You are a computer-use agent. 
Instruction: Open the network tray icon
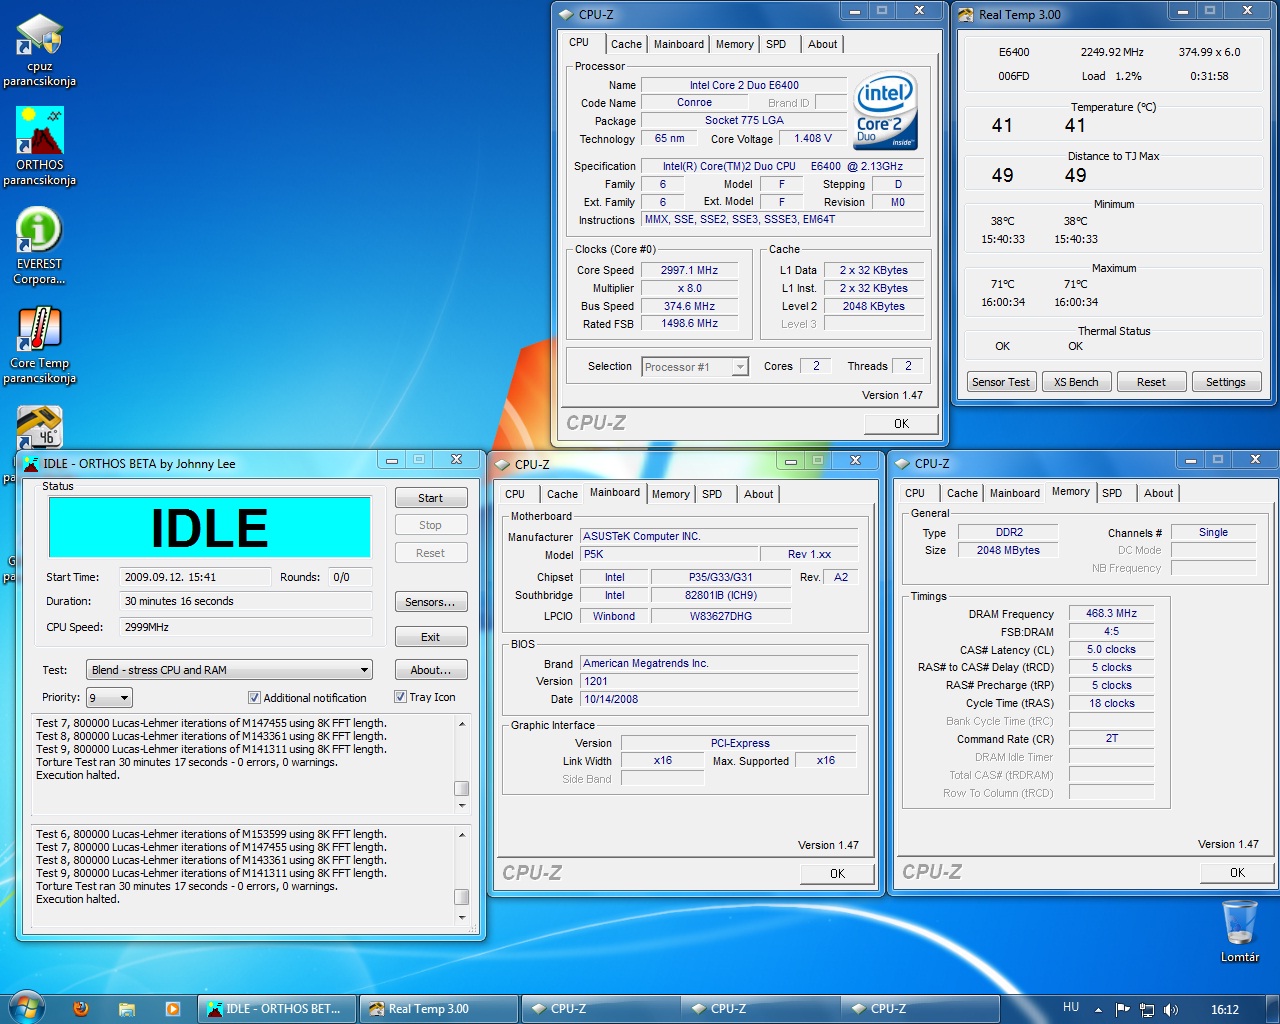point(1146,1010)
